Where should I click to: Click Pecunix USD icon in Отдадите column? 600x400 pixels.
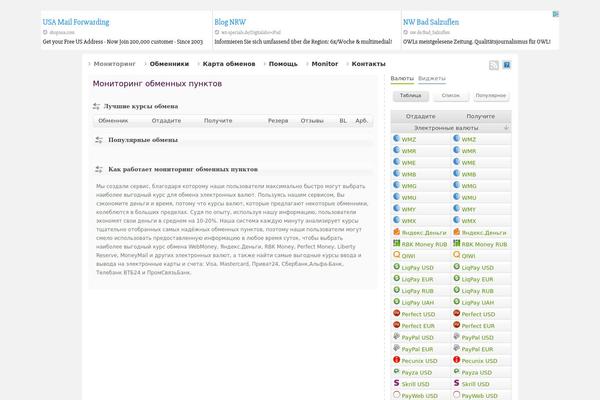pyautogui.click(x=396, y=360)
